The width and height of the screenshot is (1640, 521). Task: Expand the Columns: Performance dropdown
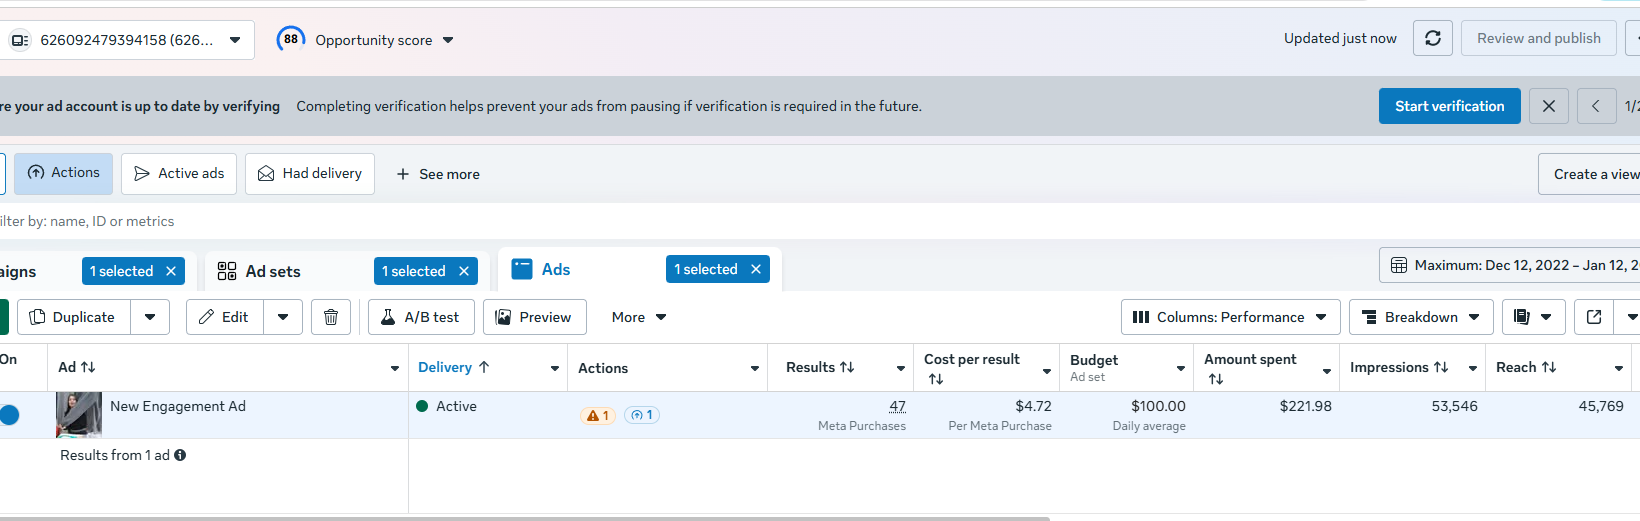[1230, 317]
